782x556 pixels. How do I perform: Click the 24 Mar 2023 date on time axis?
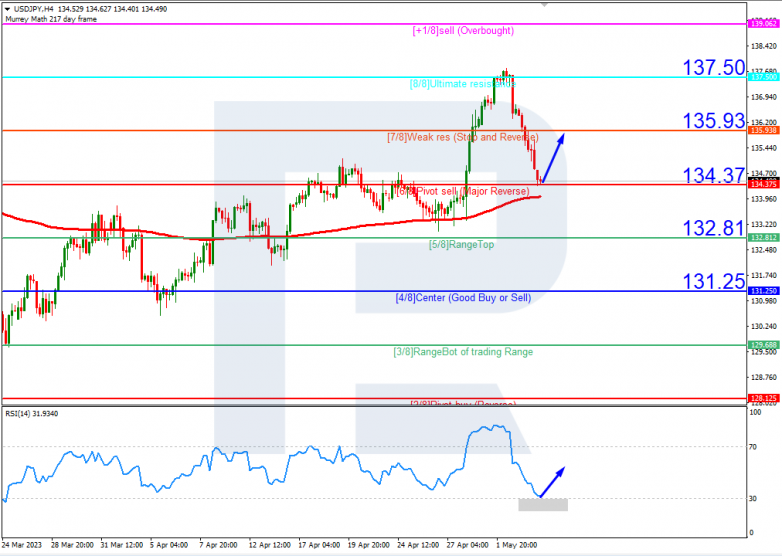pyautogui.click(x=21, y=545)
